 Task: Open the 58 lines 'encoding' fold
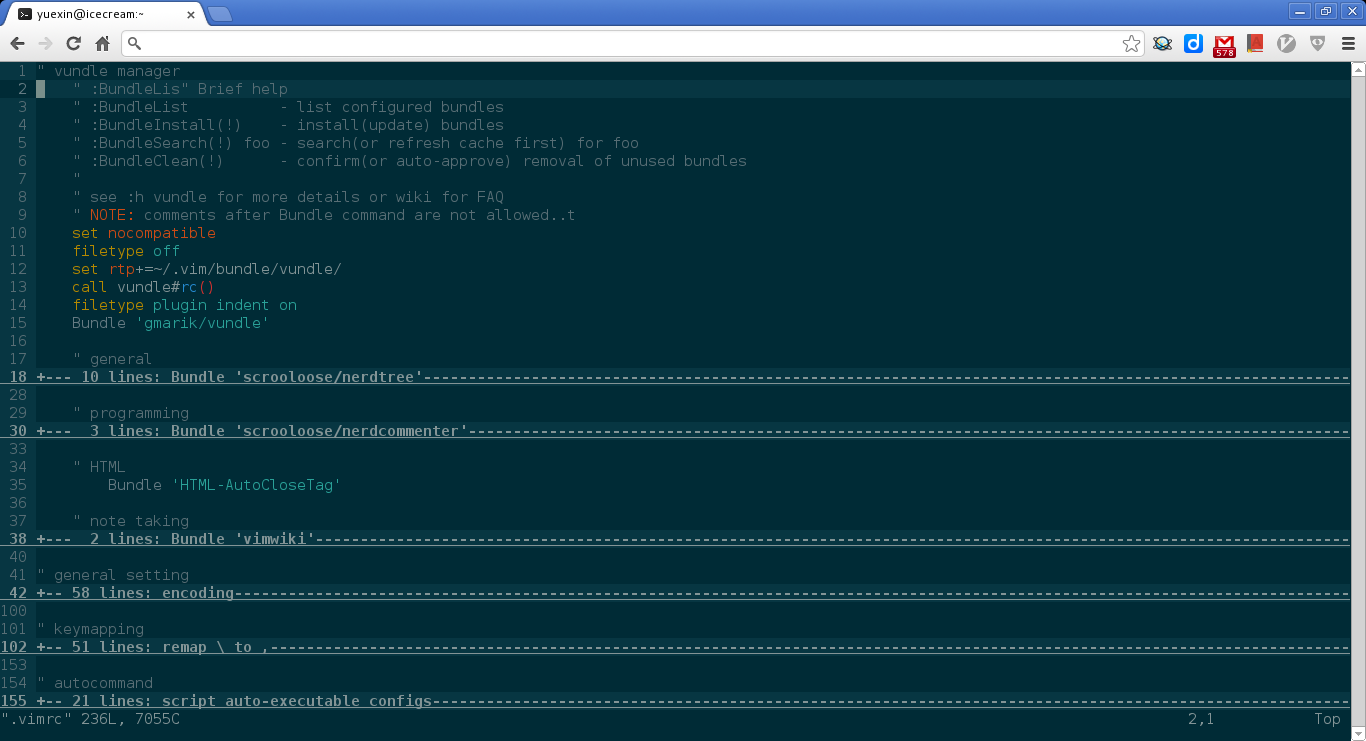693,593
